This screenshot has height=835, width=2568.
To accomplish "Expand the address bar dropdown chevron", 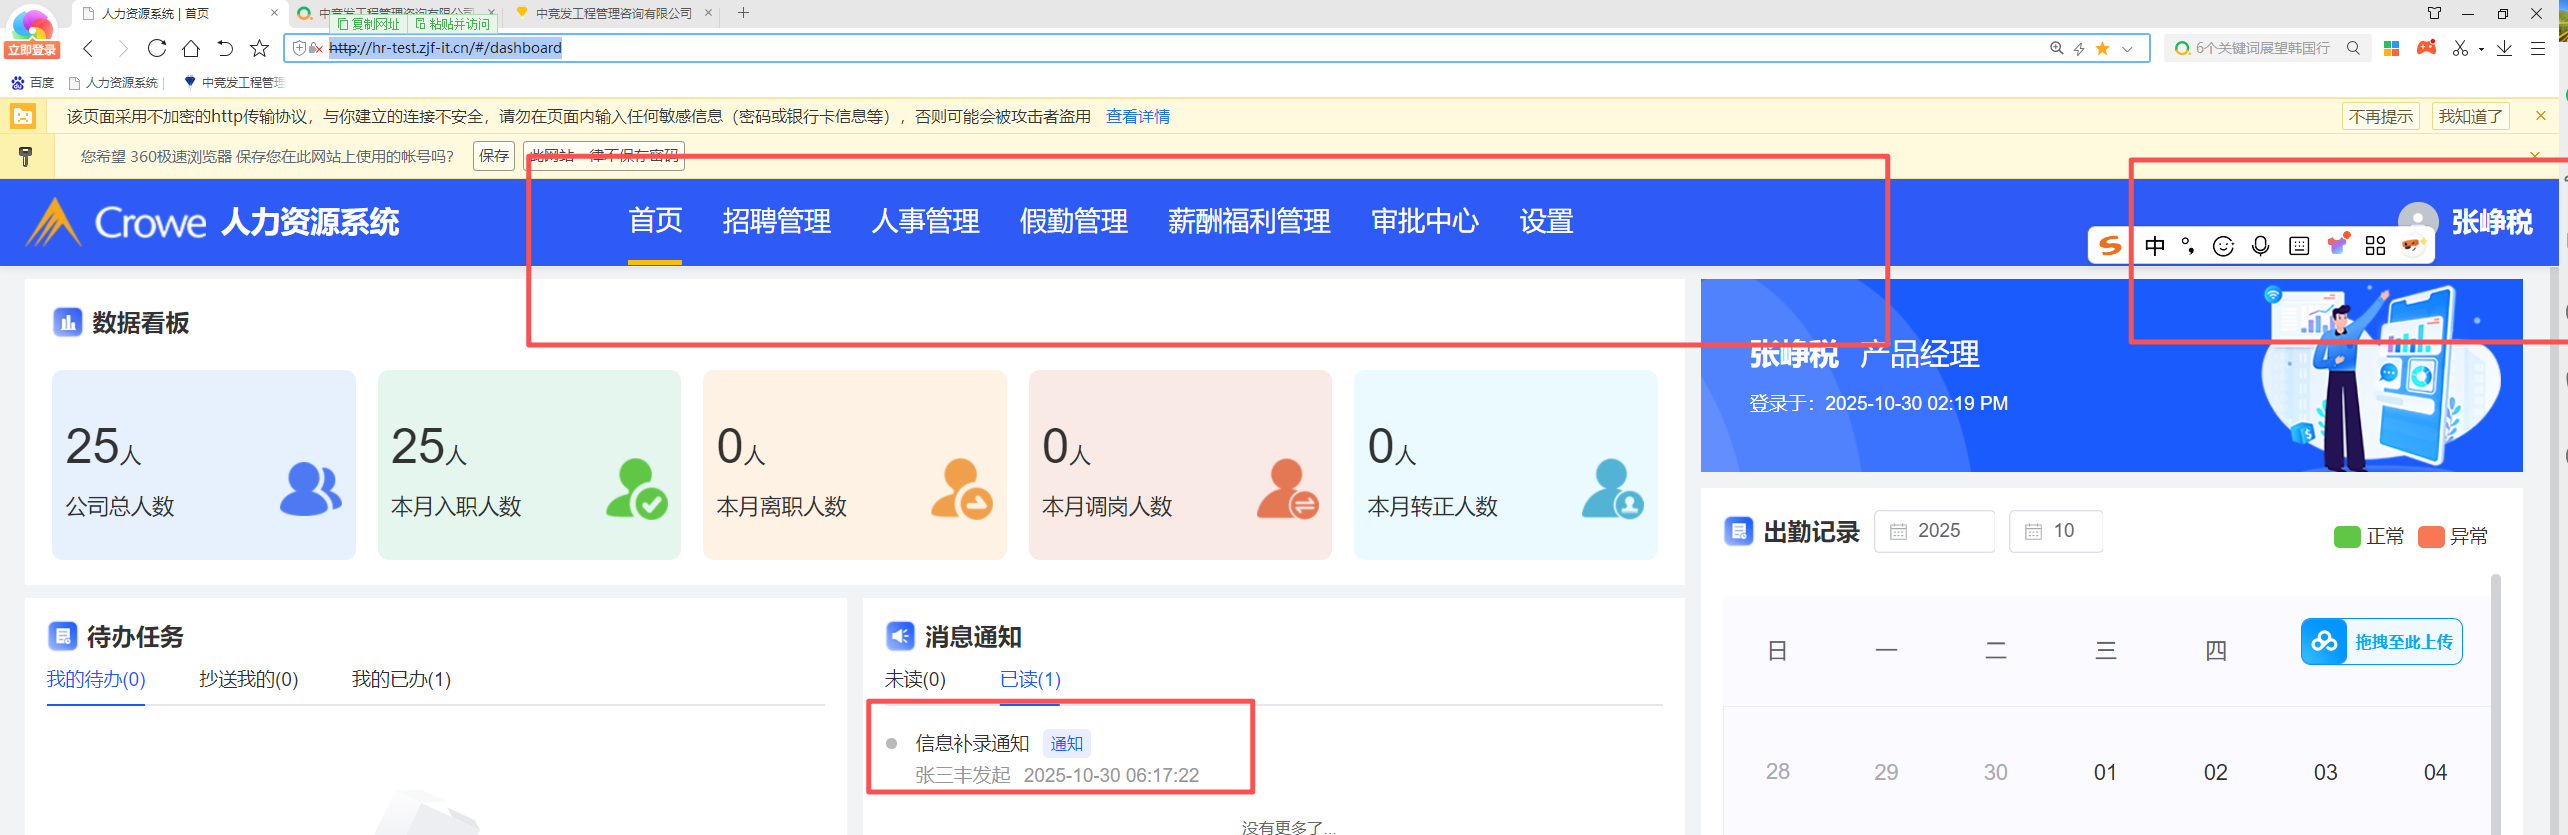I will [2127, 48].
